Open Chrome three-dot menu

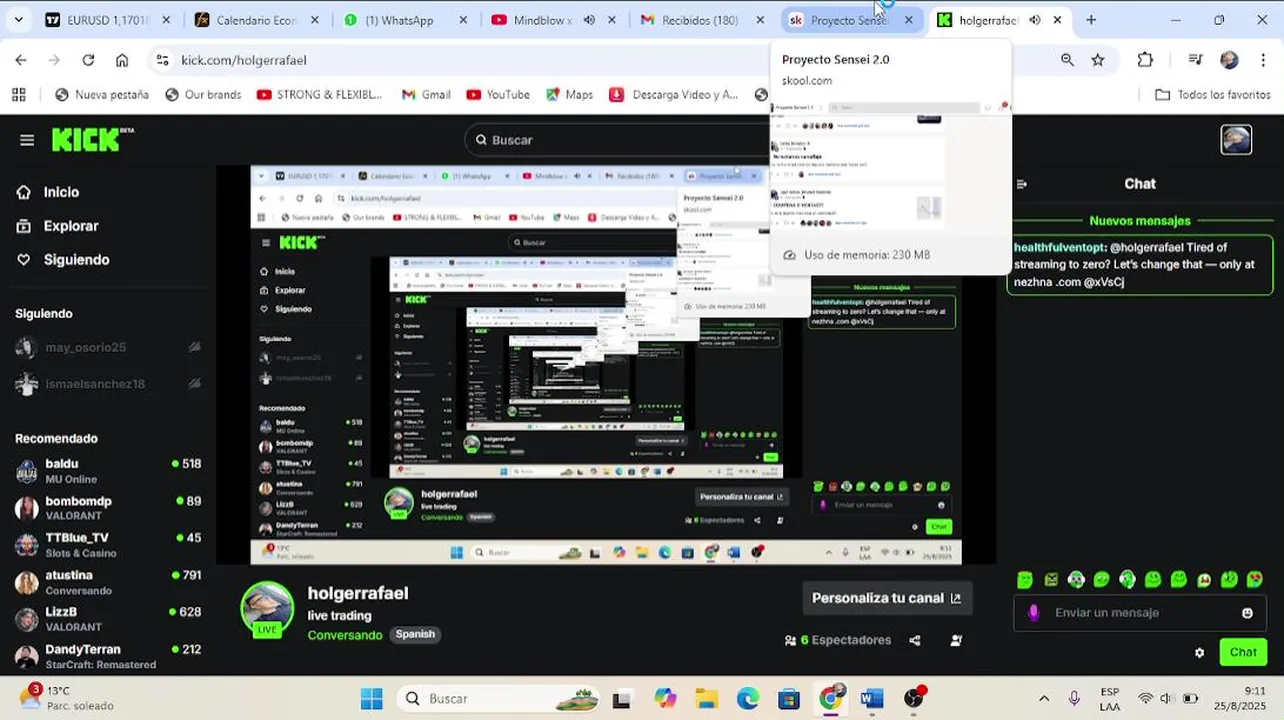1262,60
